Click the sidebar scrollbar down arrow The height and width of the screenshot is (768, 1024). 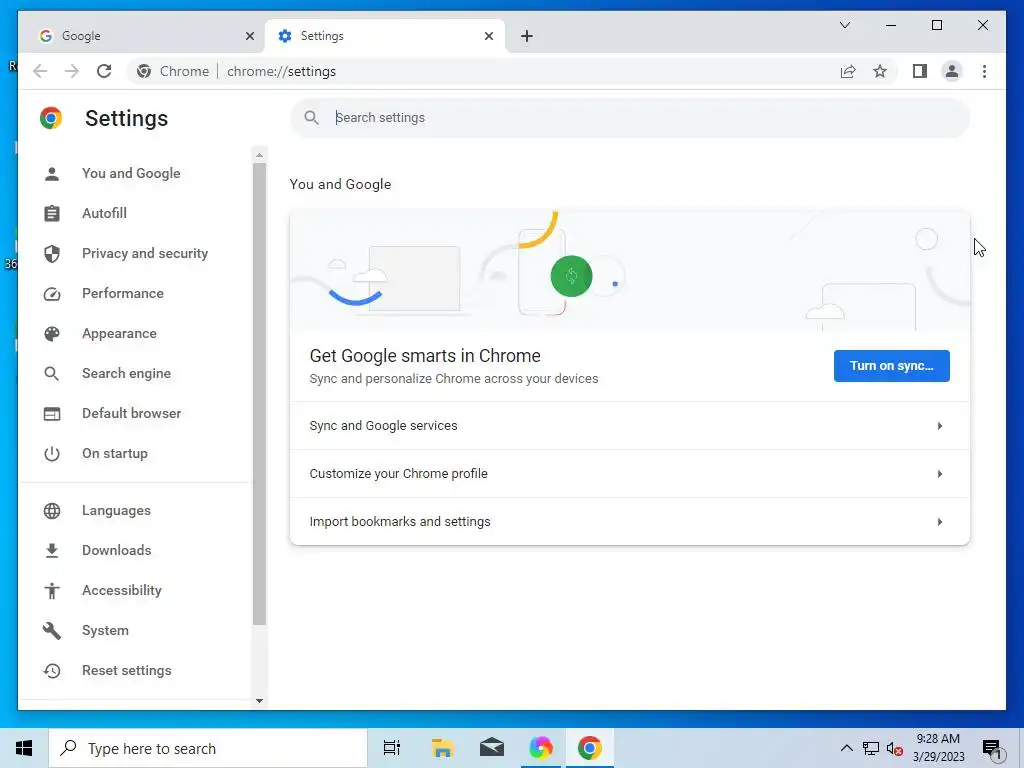(x=259, y=701)
